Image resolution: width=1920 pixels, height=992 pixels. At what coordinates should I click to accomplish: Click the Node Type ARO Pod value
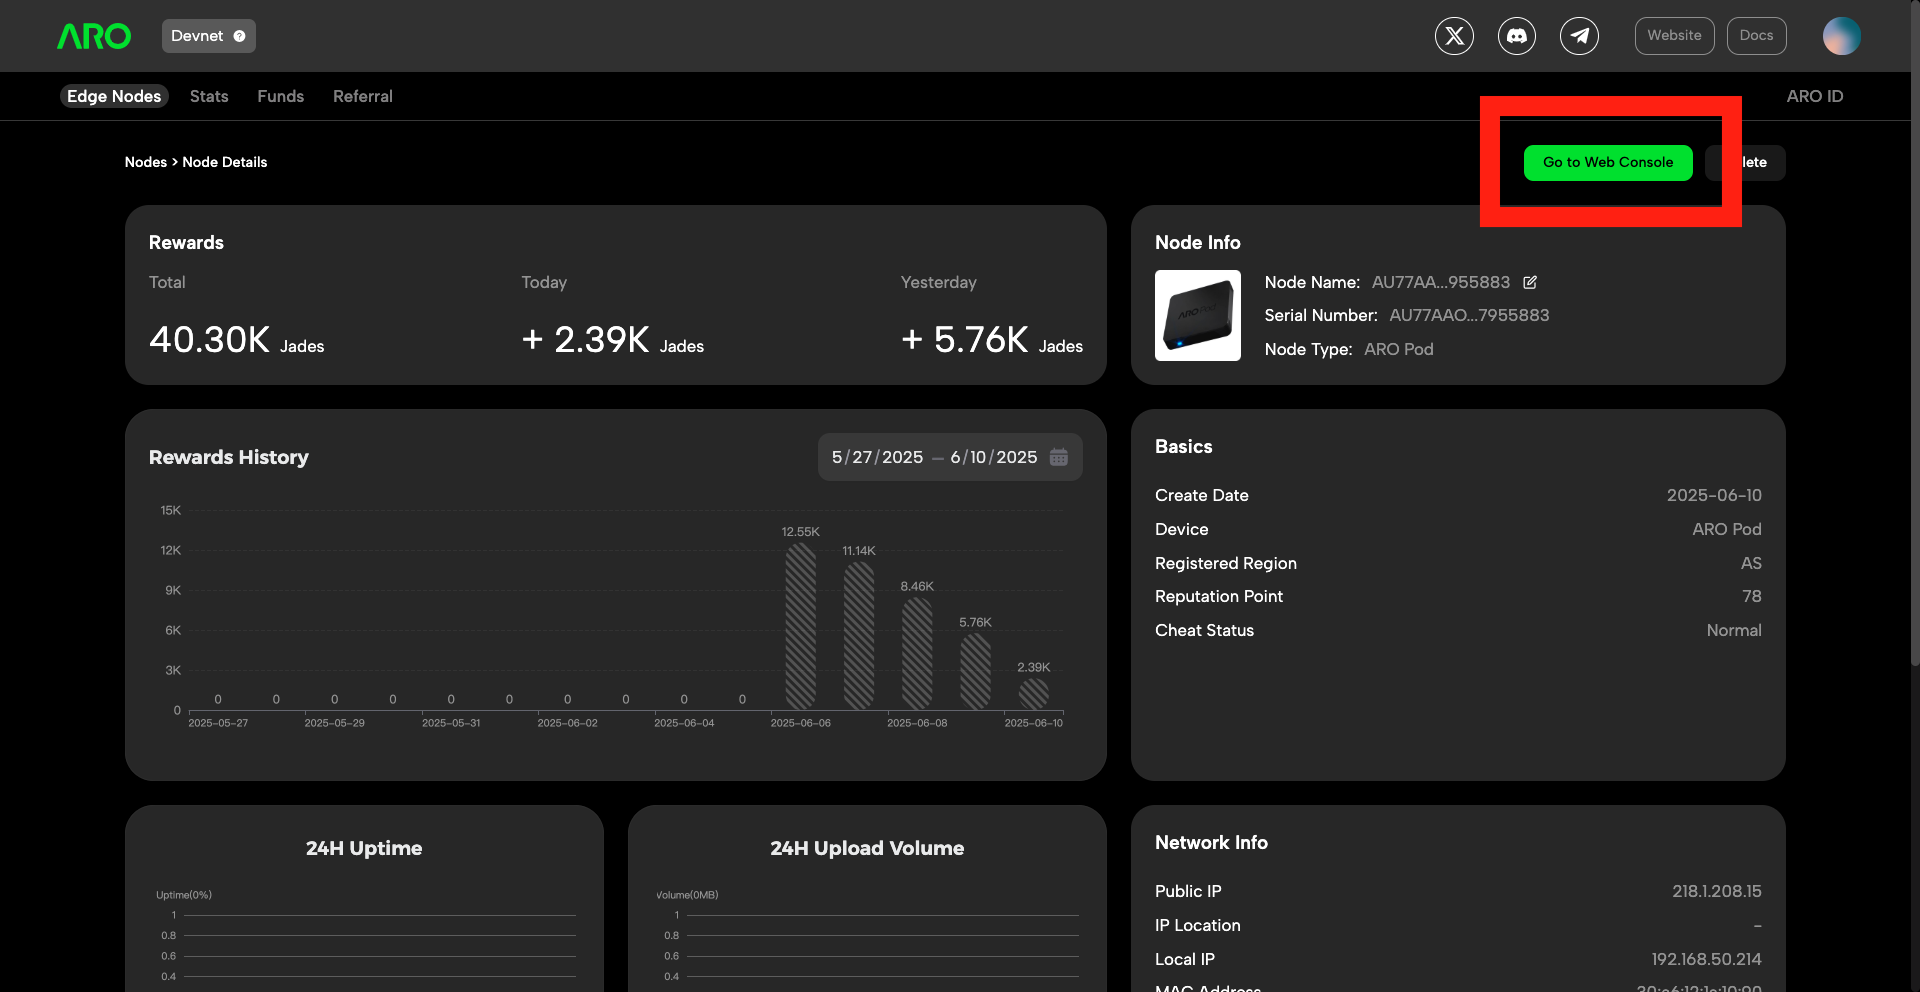tap(1399, 349)
